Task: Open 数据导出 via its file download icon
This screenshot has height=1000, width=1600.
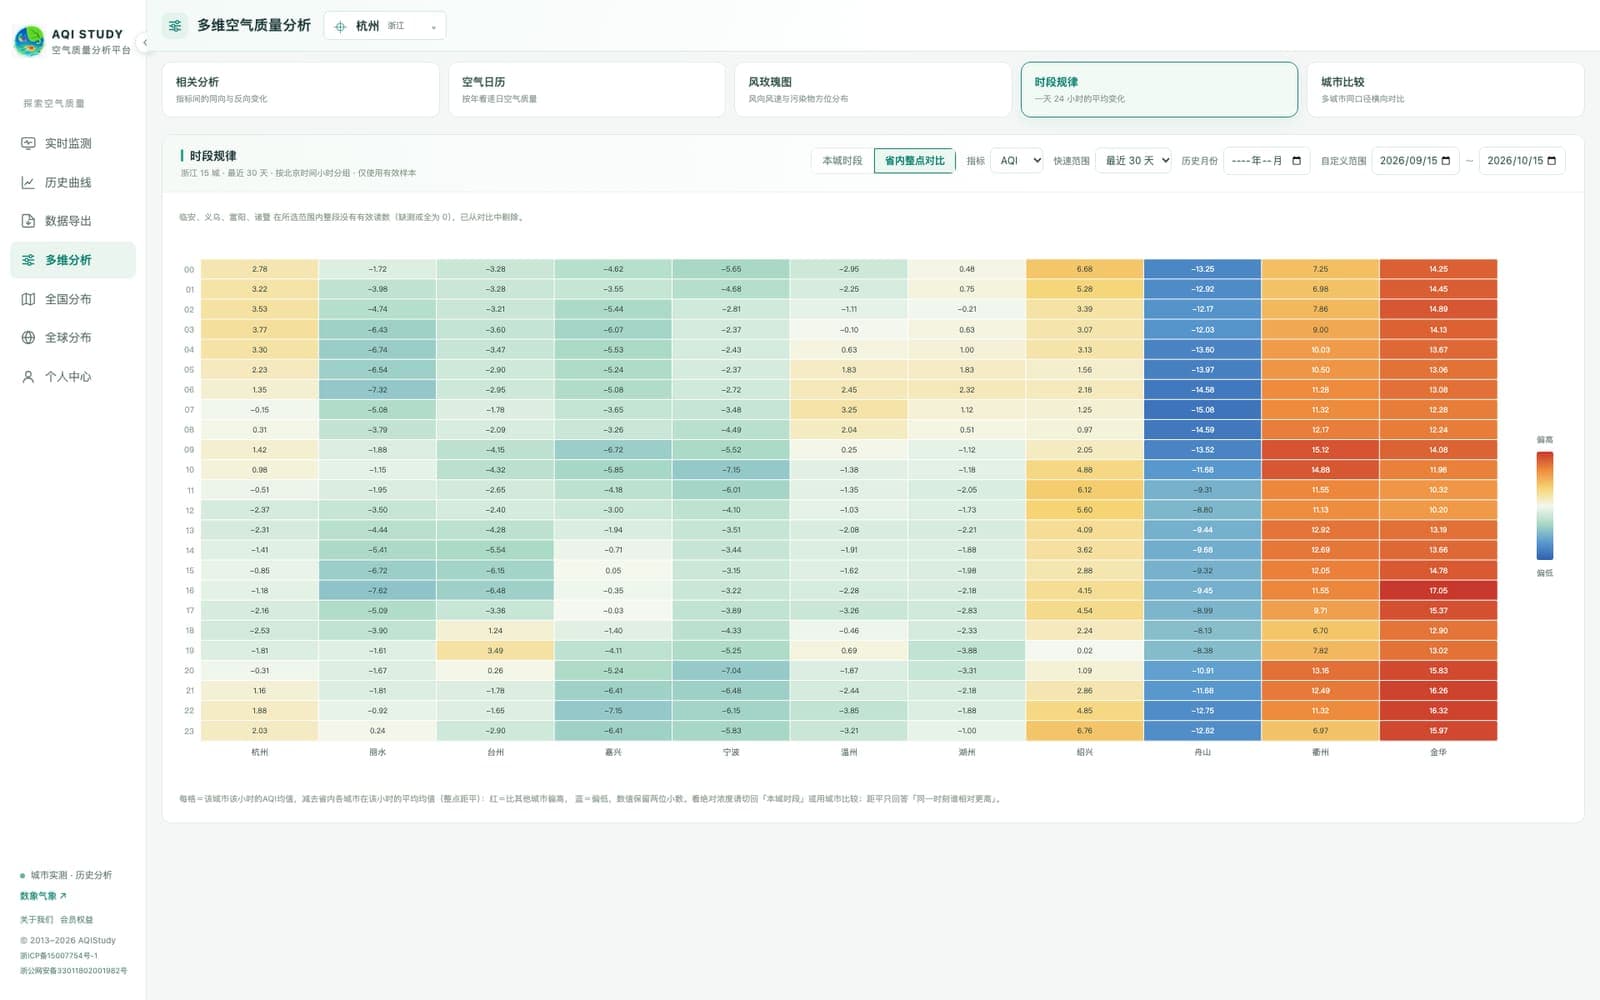Action: [28, 221]
